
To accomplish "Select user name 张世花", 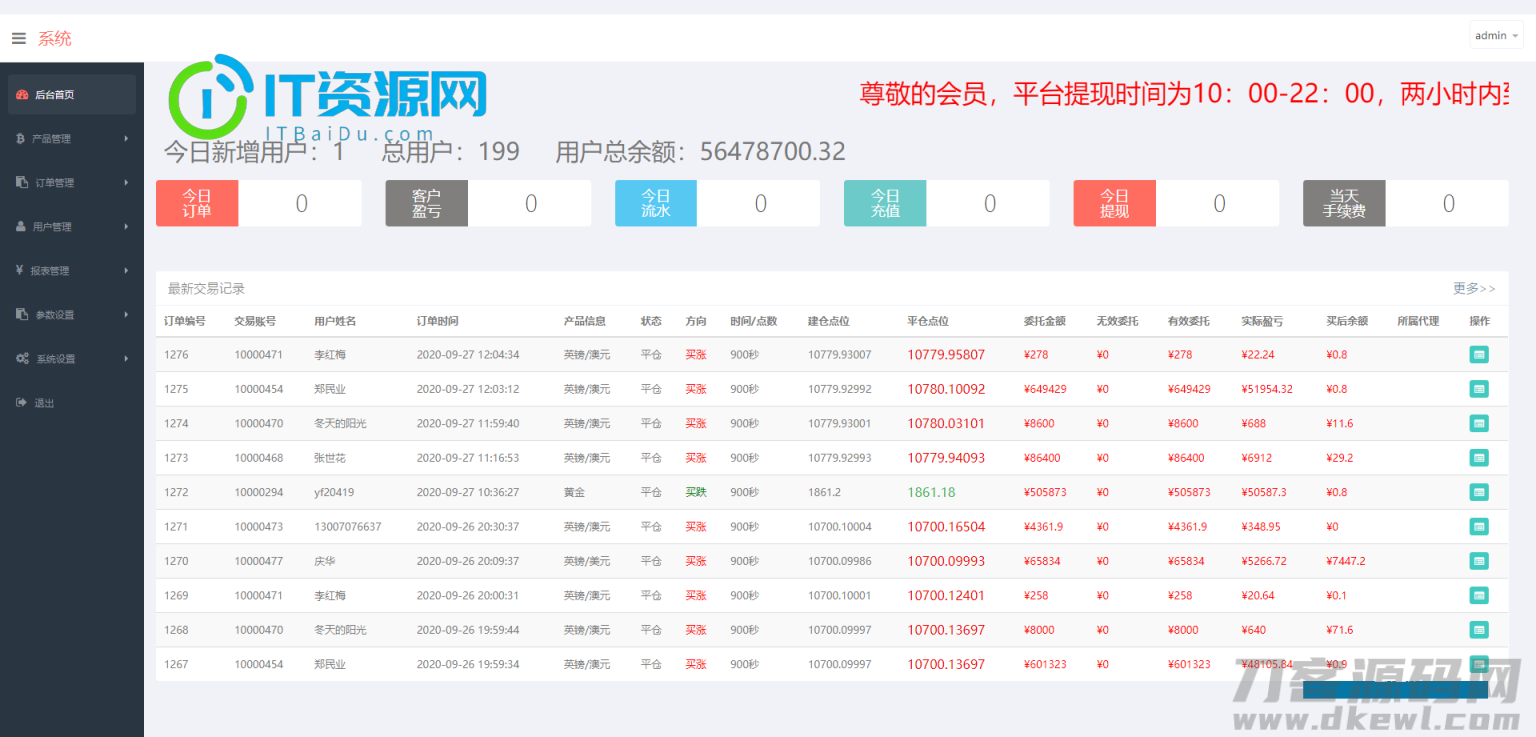I will coord(330,458).
